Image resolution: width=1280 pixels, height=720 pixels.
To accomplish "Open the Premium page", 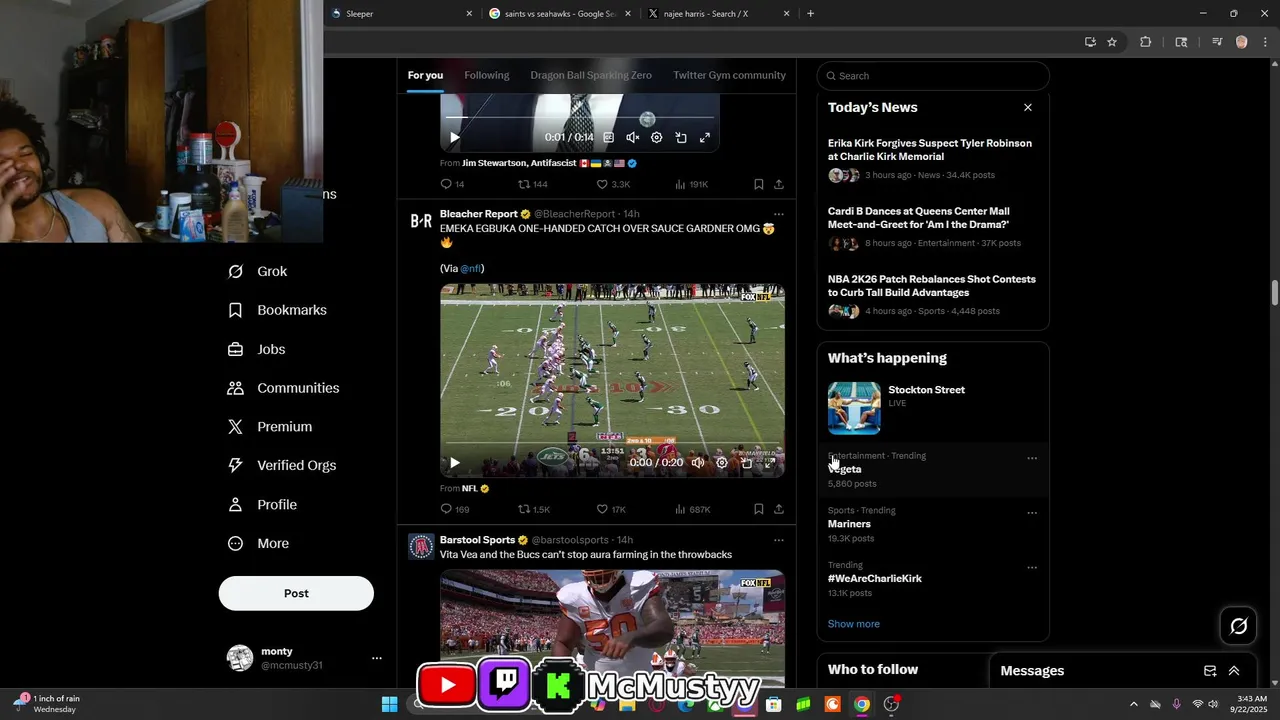I will [x=269, y=427].
